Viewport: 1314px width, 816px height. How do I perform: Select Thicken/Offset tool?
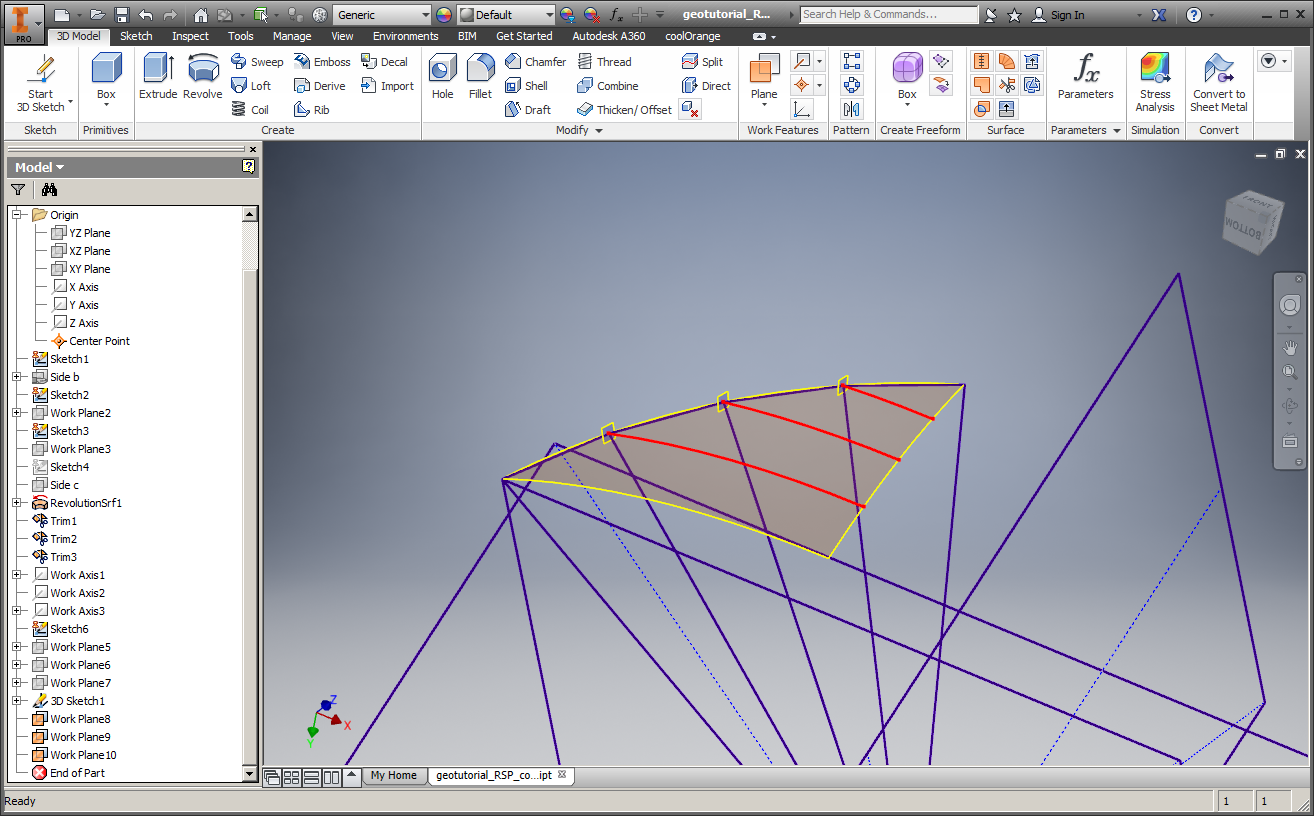(625, 110)
